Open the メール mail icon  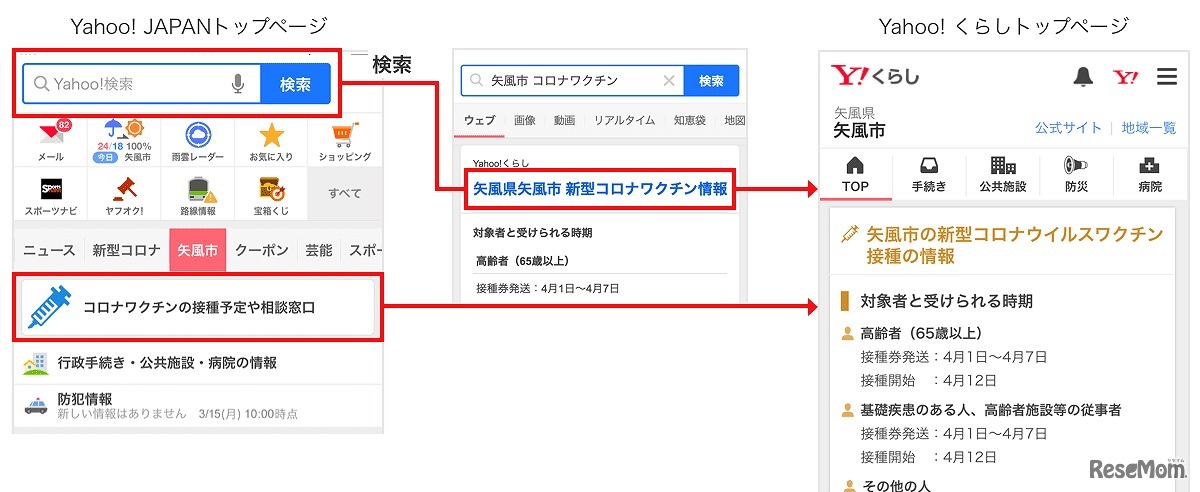click(50, 141)
